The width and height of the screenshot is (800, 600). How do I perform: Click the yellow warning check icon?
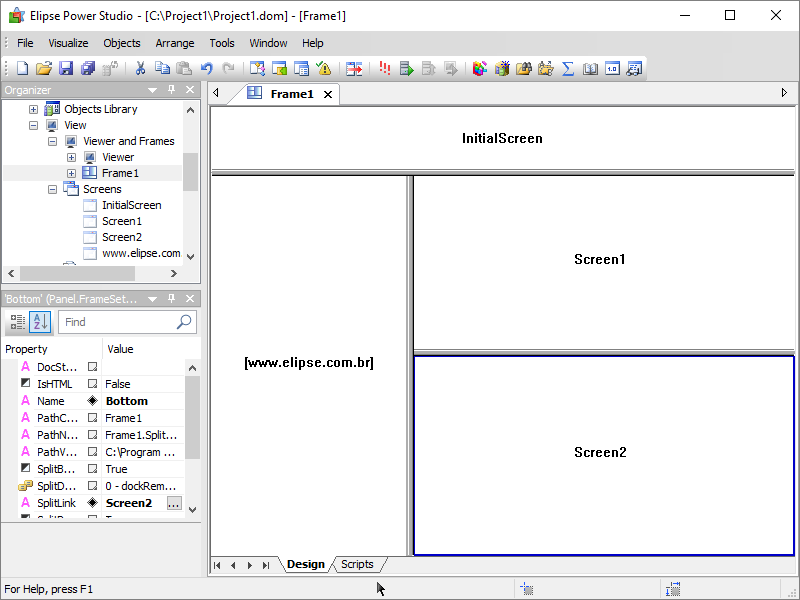pyautogui.click(x=323, y=69)
